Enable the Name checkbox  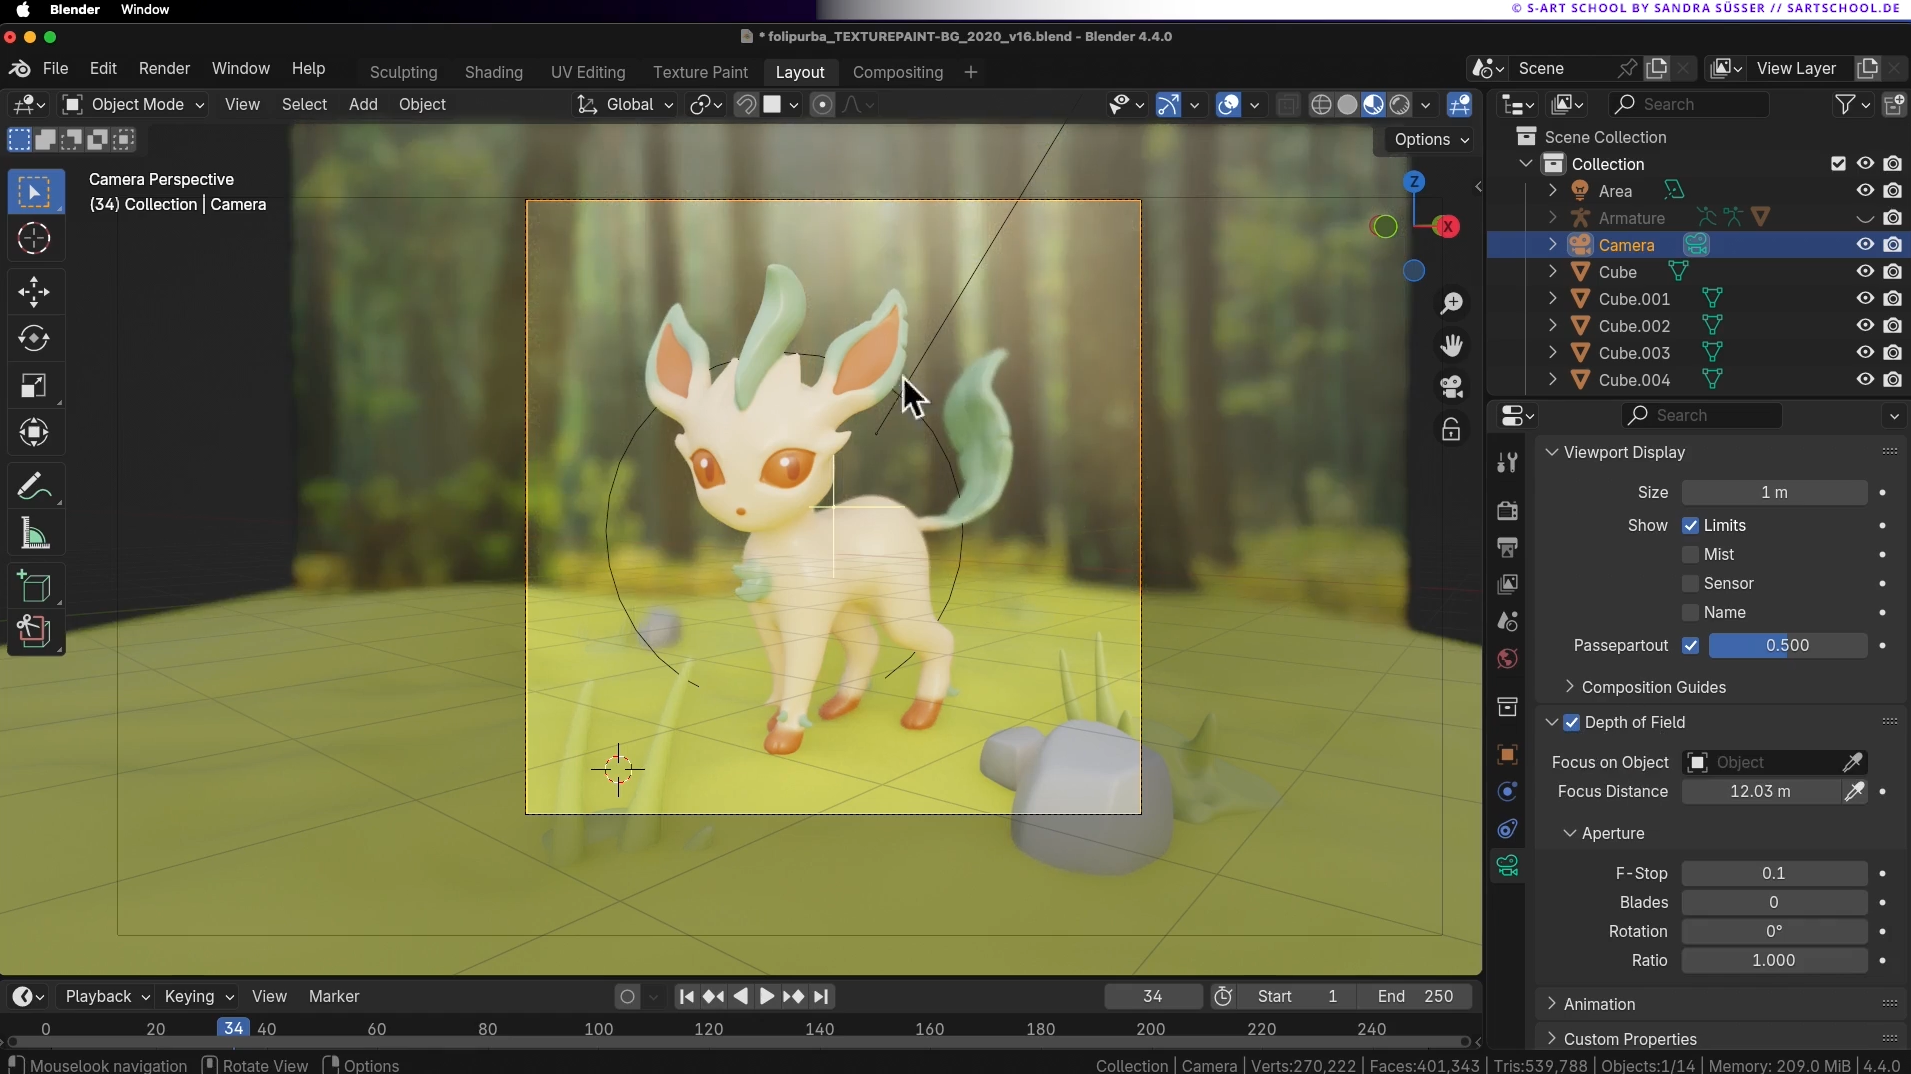click(x=1691, y=612)
